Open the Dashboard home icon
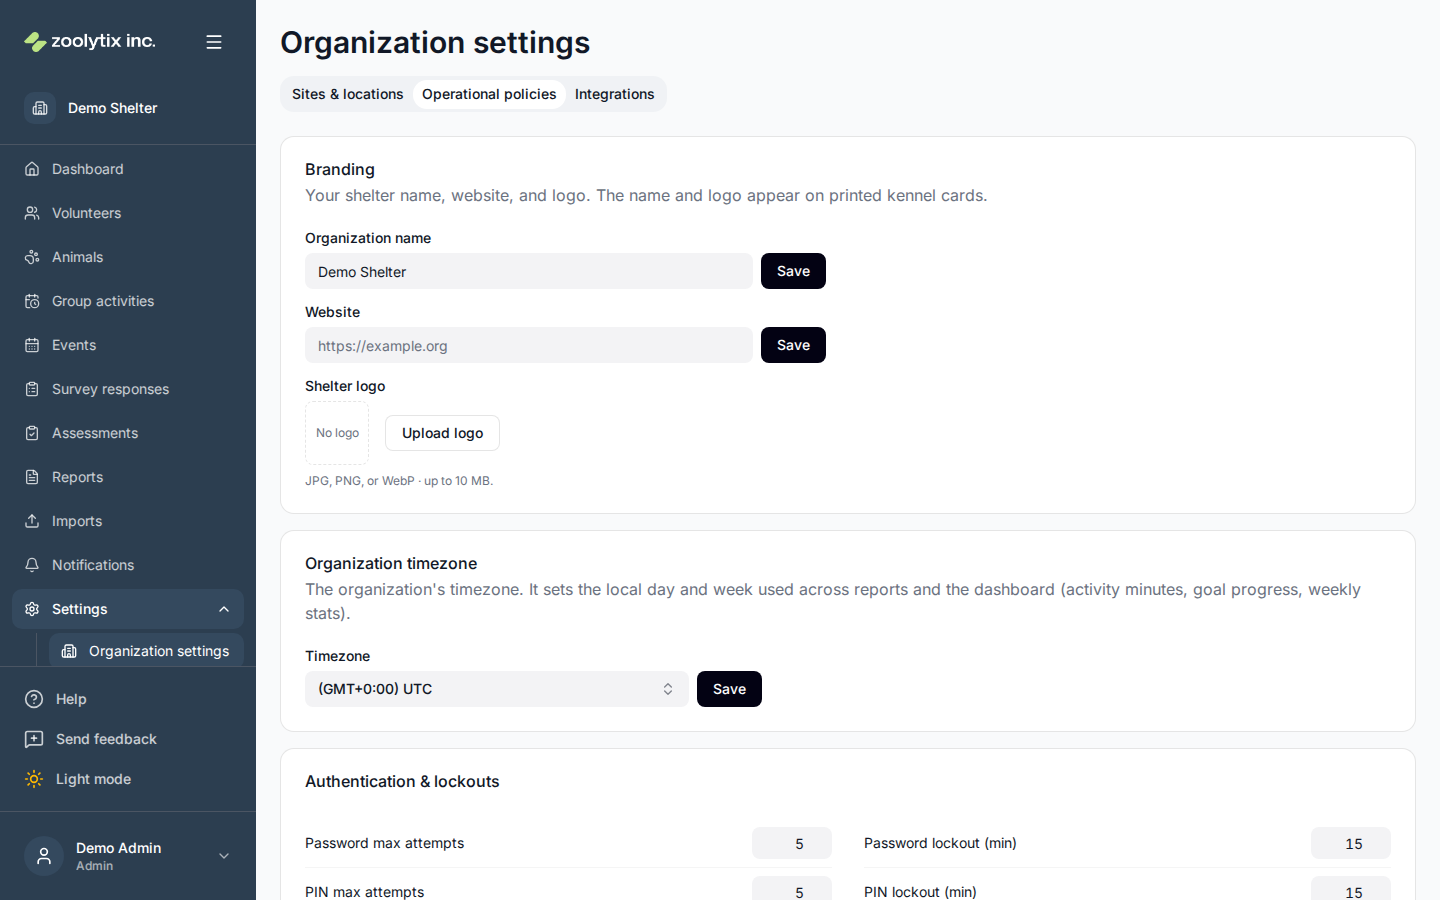Viewport: 1440px width, 900px height. 32,169
